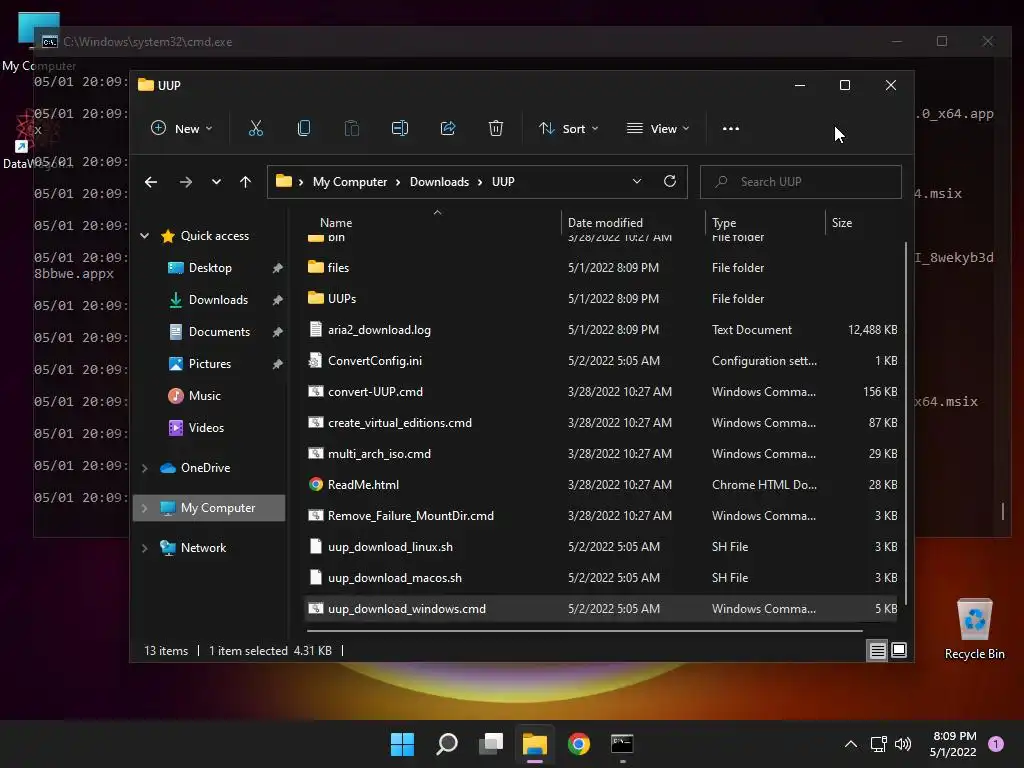
Task: Select convert-UUP.cmd file
Action: (602, 392)
